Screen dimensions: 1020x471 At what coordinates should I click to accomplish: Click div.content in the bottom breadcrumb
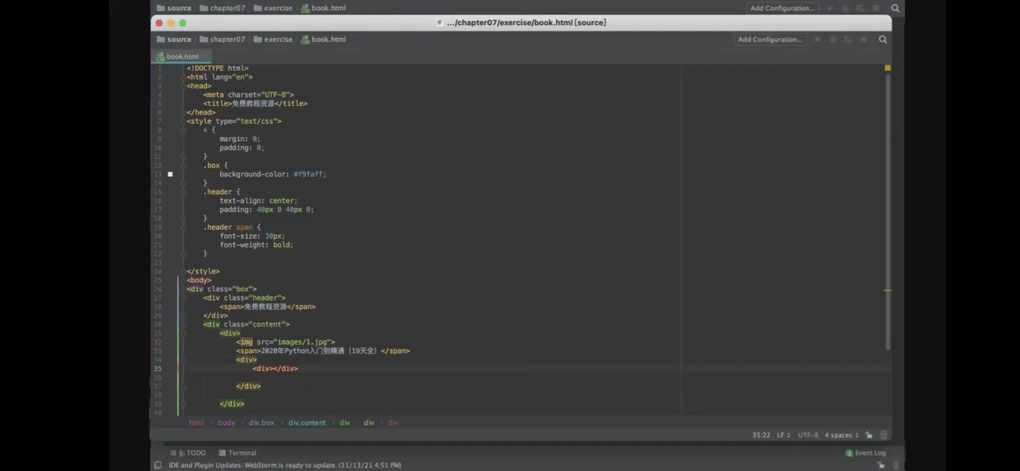pyautogui.click(x=307, y=423)
